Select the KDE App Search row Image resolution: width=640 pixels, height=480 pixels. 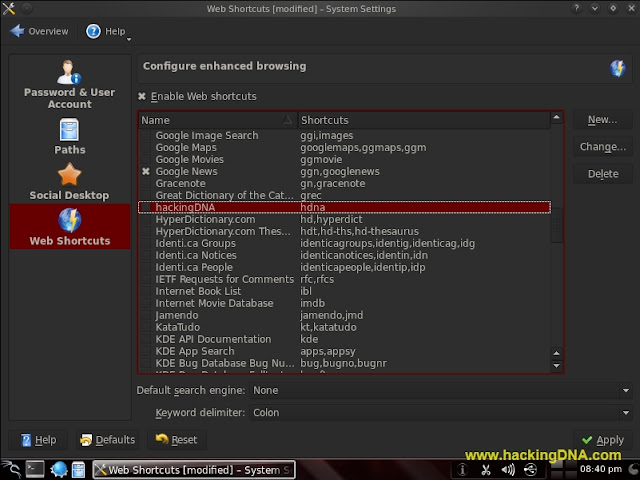(x=344, y=351)
